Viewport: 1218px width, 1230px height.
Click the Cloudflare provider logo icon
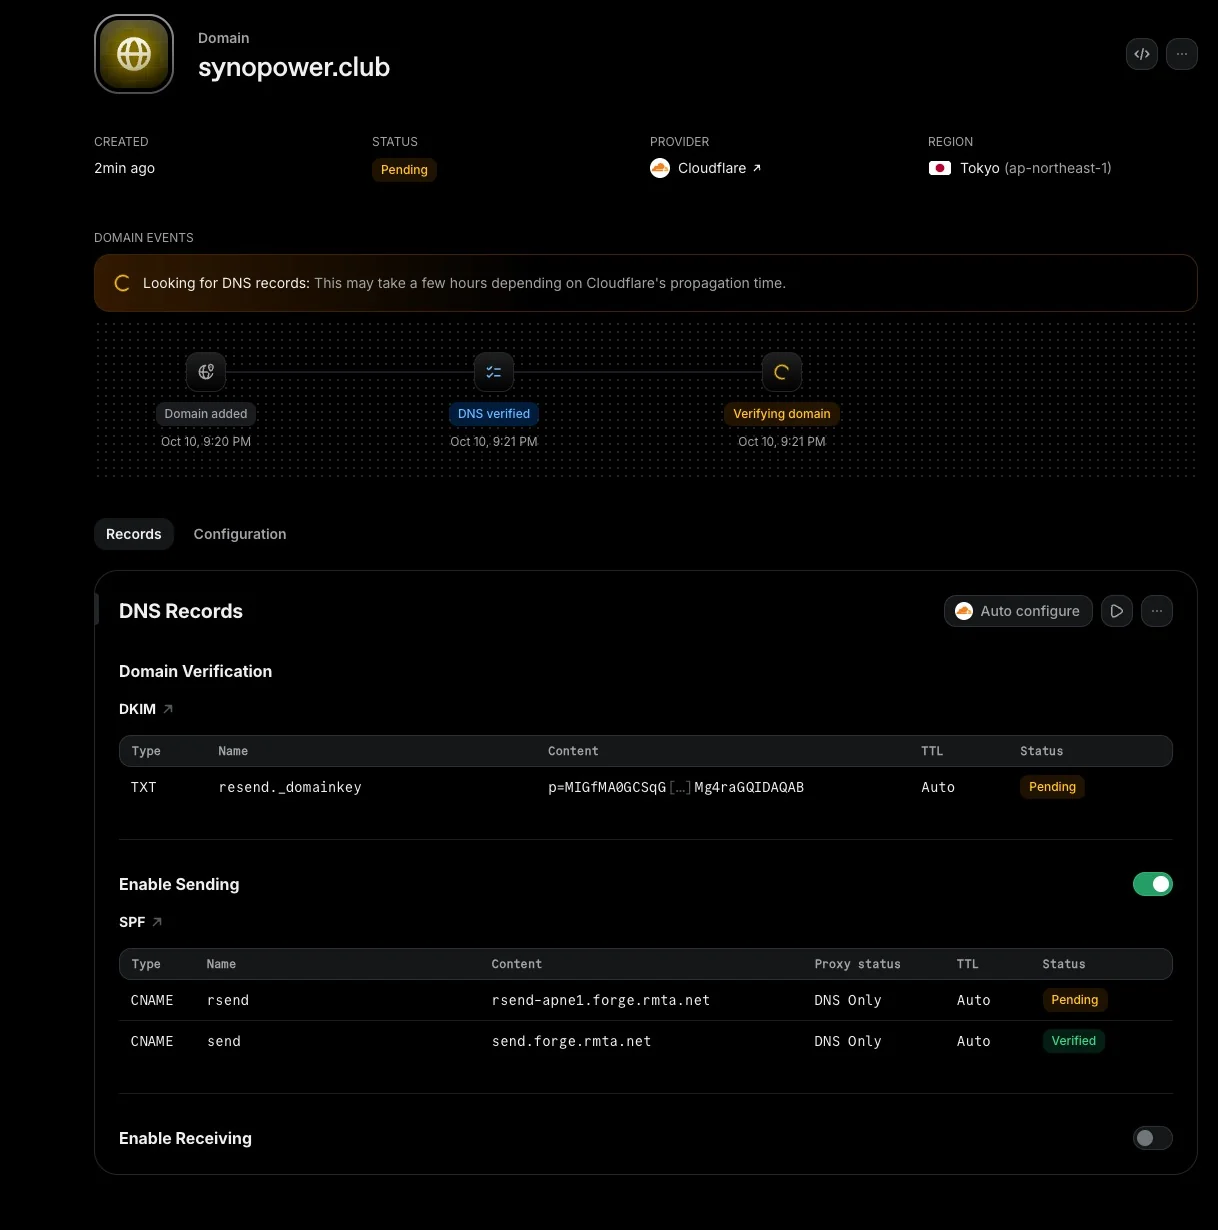pos(660,168)
